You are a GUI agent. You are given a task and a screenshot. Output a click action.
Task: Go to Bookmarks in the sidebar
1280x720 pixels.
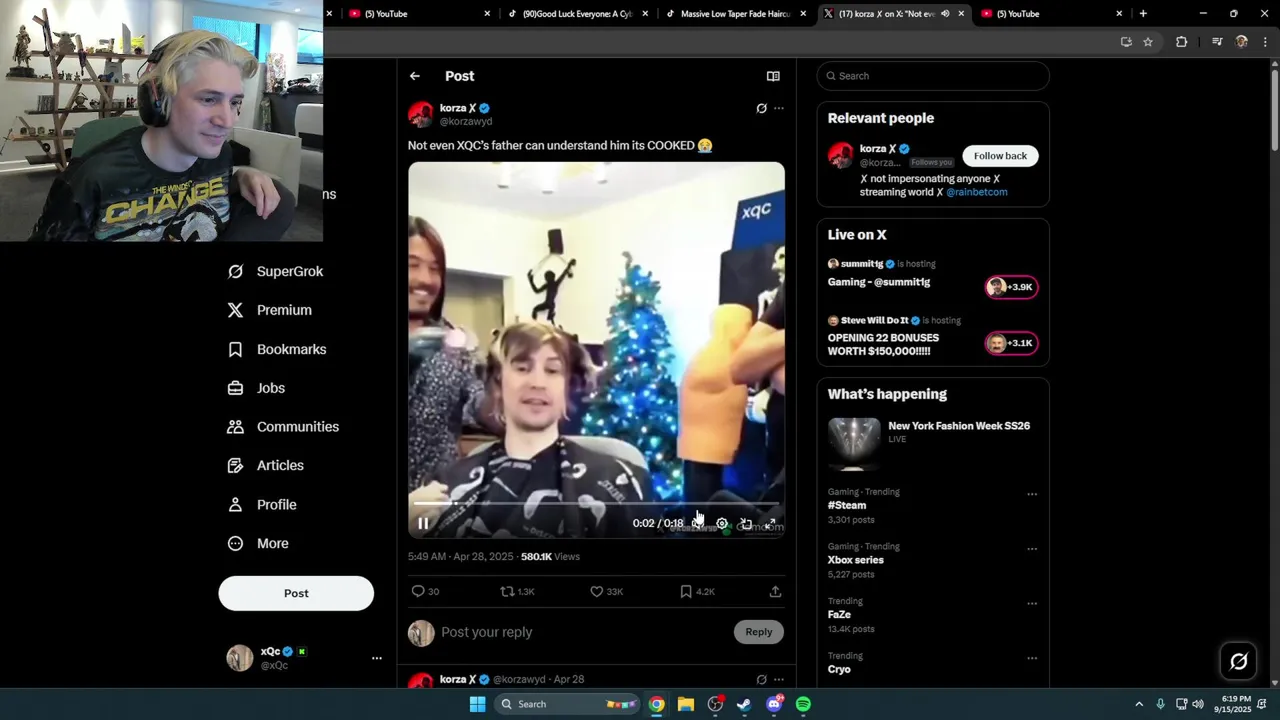click(x=277, y=349)
